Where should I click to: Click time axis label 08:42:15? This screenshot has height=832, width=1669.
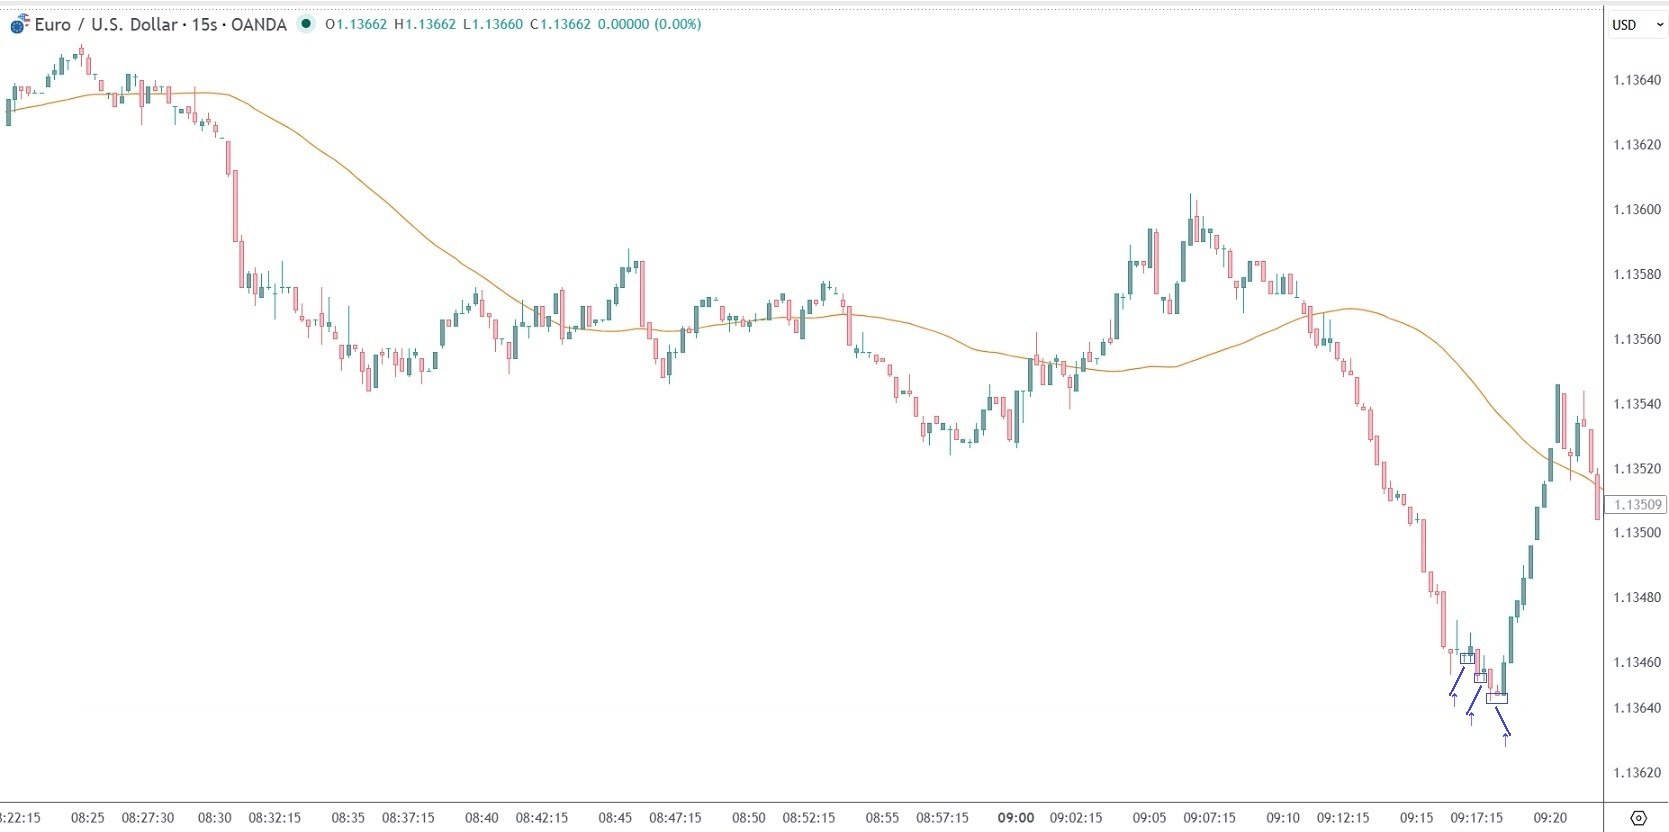(x=542, y=818)
